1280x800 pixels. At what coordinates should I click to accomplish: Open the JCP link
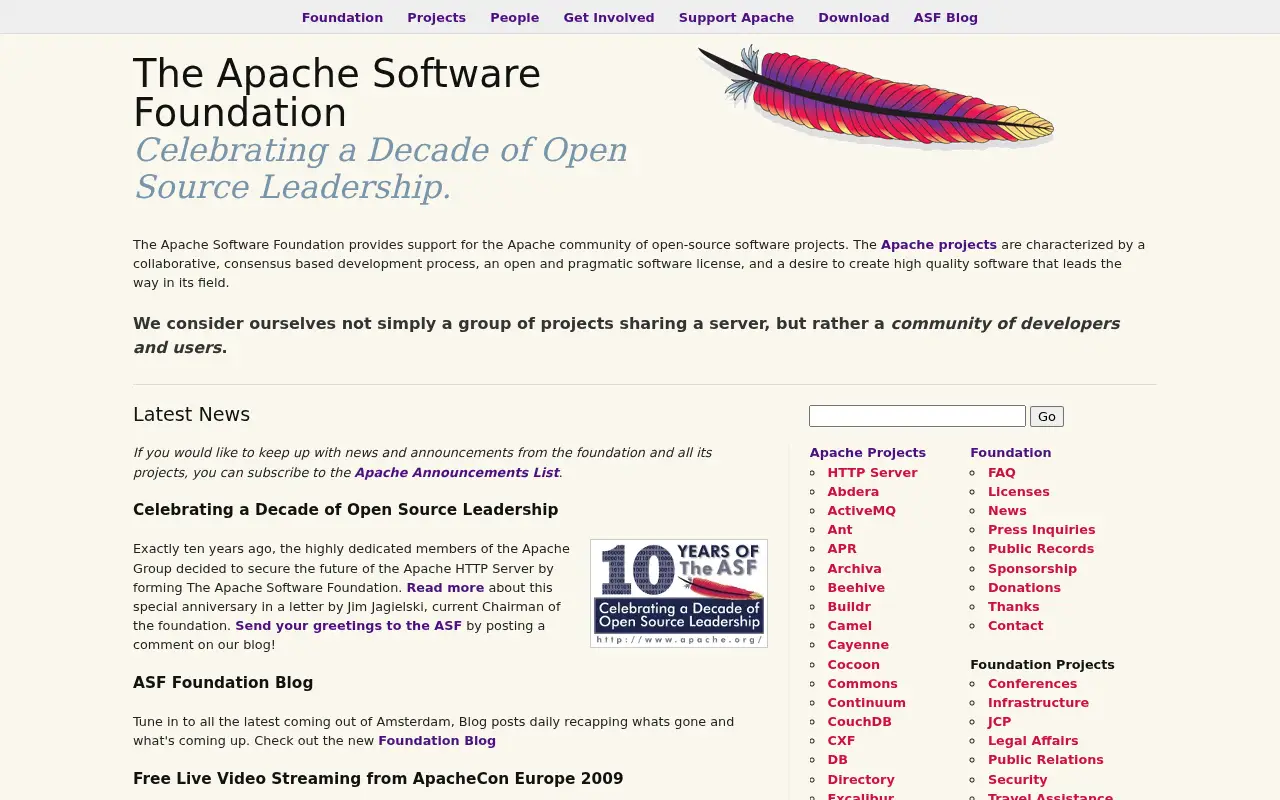tap(999, 721)
